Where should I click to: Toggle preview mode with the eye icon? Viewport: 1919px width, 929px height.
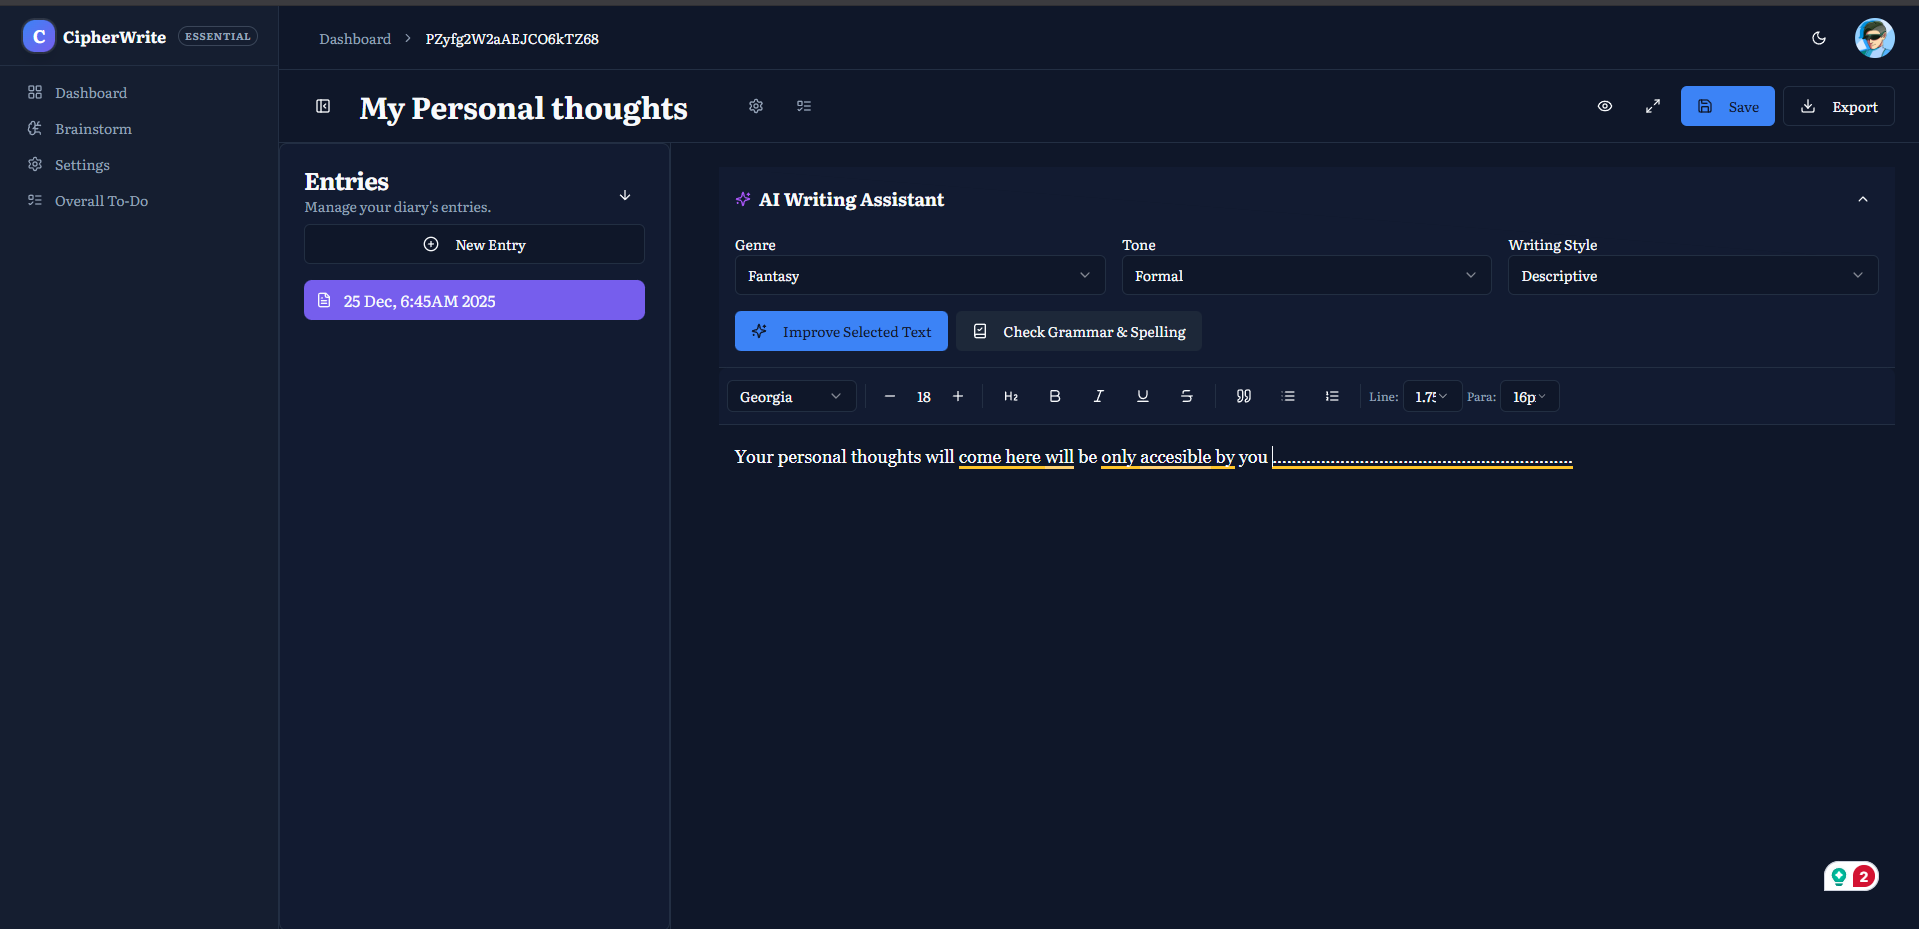(x=1604, y=106)
